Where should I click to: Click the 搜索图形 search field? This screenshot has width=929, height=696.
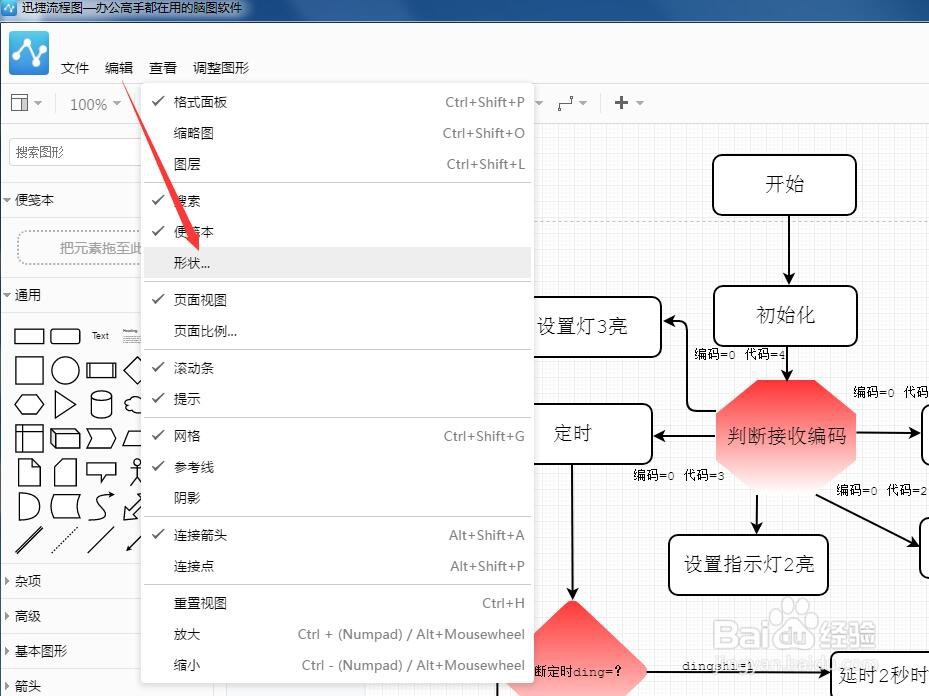pos(60,152)
